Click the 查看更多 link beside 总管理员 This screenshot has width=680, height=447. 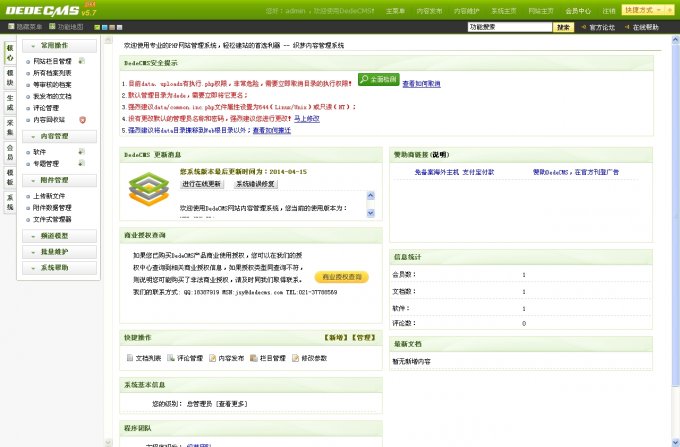[232, 404]
